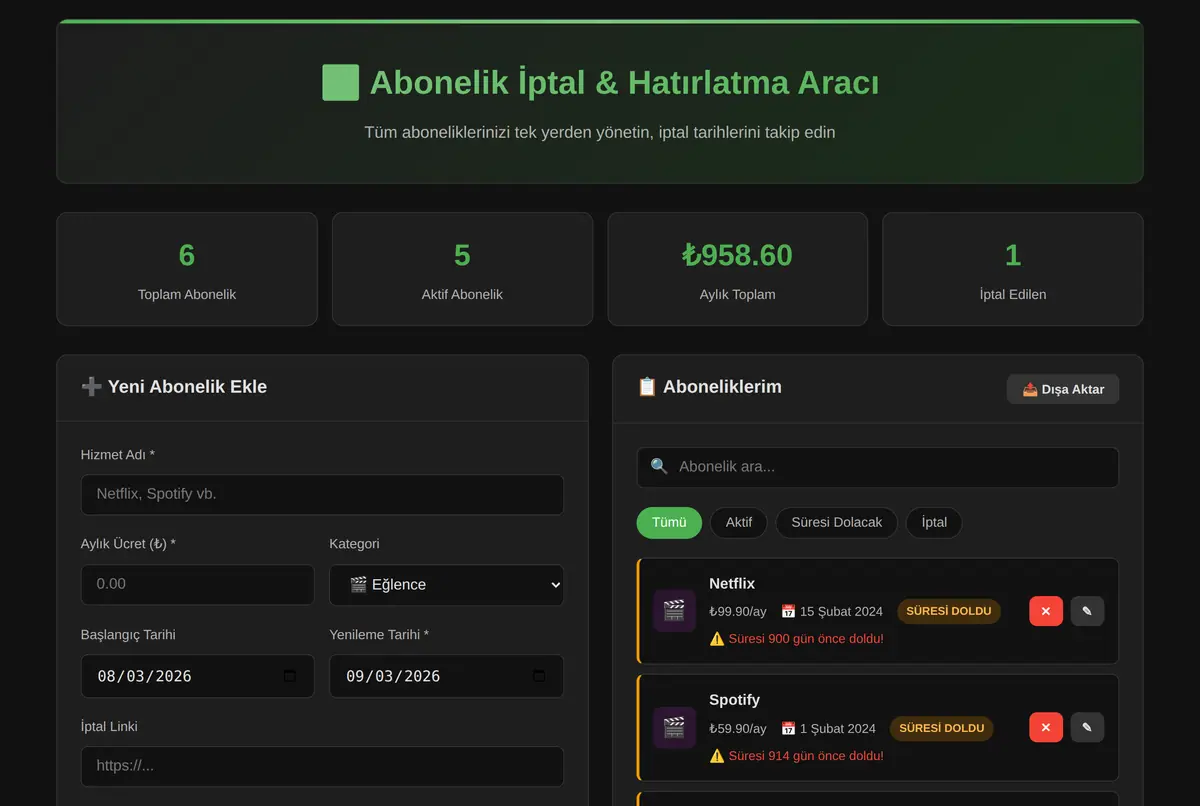This screenshot has height=806, width=1200.
Task: Edit the Spotify subscription pencil icon
Action: pyautogui.click(x=1087, y=727)
